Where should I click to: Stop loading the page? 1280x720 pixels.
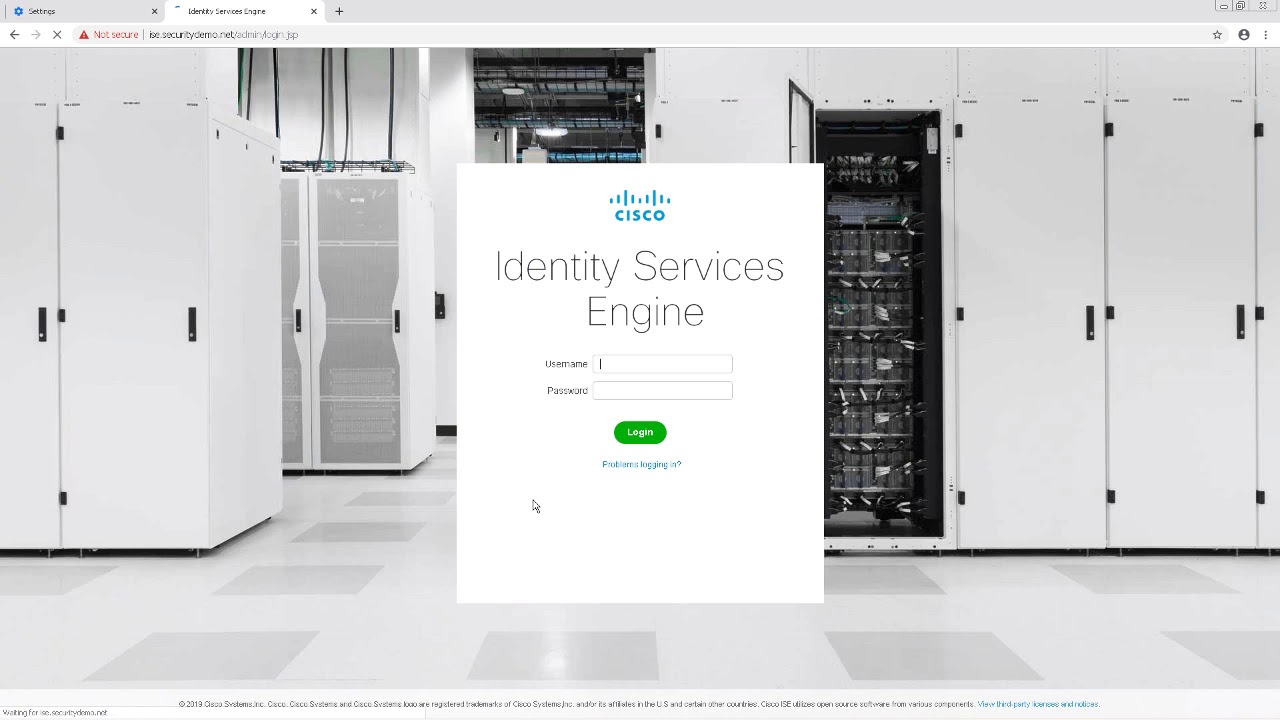(x=58, y=34)
